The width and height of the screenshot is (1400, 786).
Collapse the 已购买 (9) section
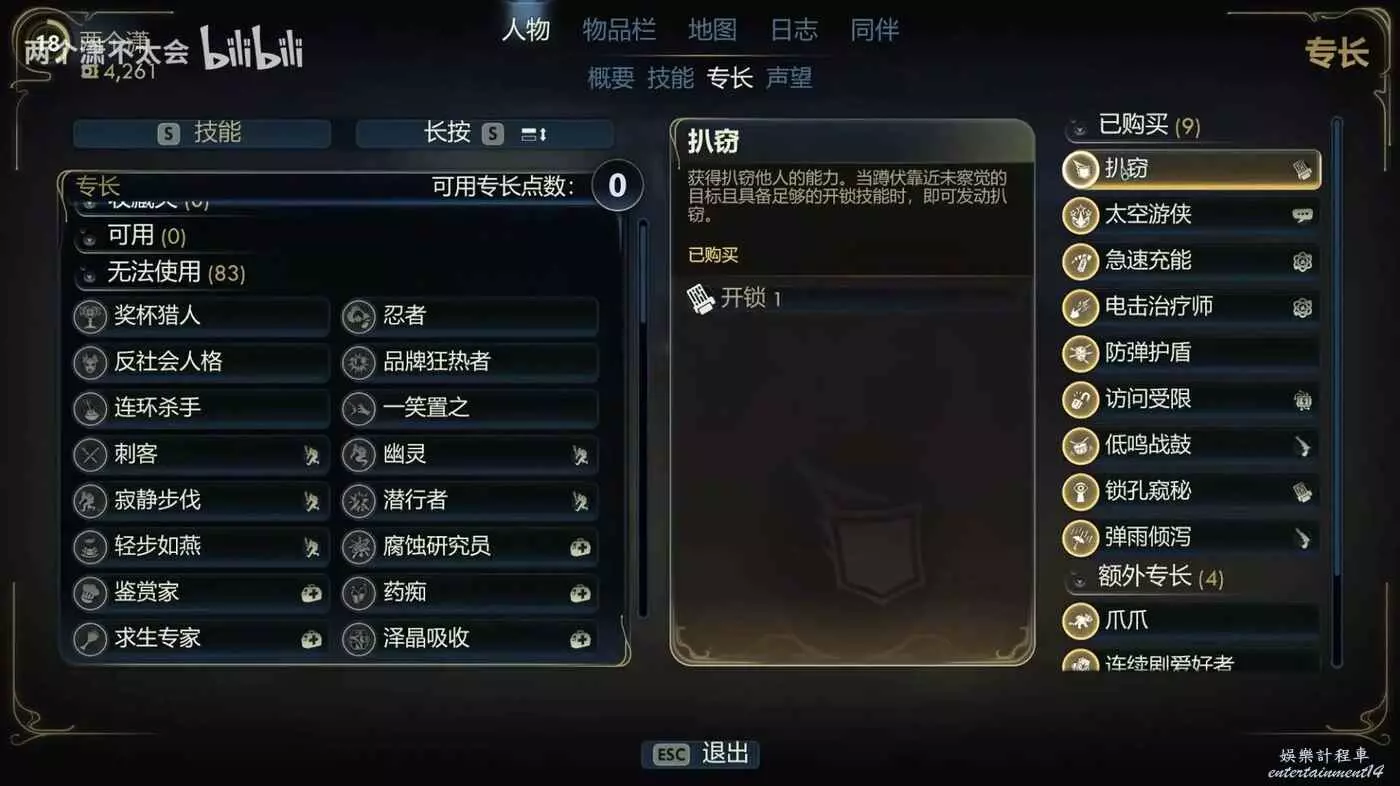pyautogui.click(x=1079, y=127)
